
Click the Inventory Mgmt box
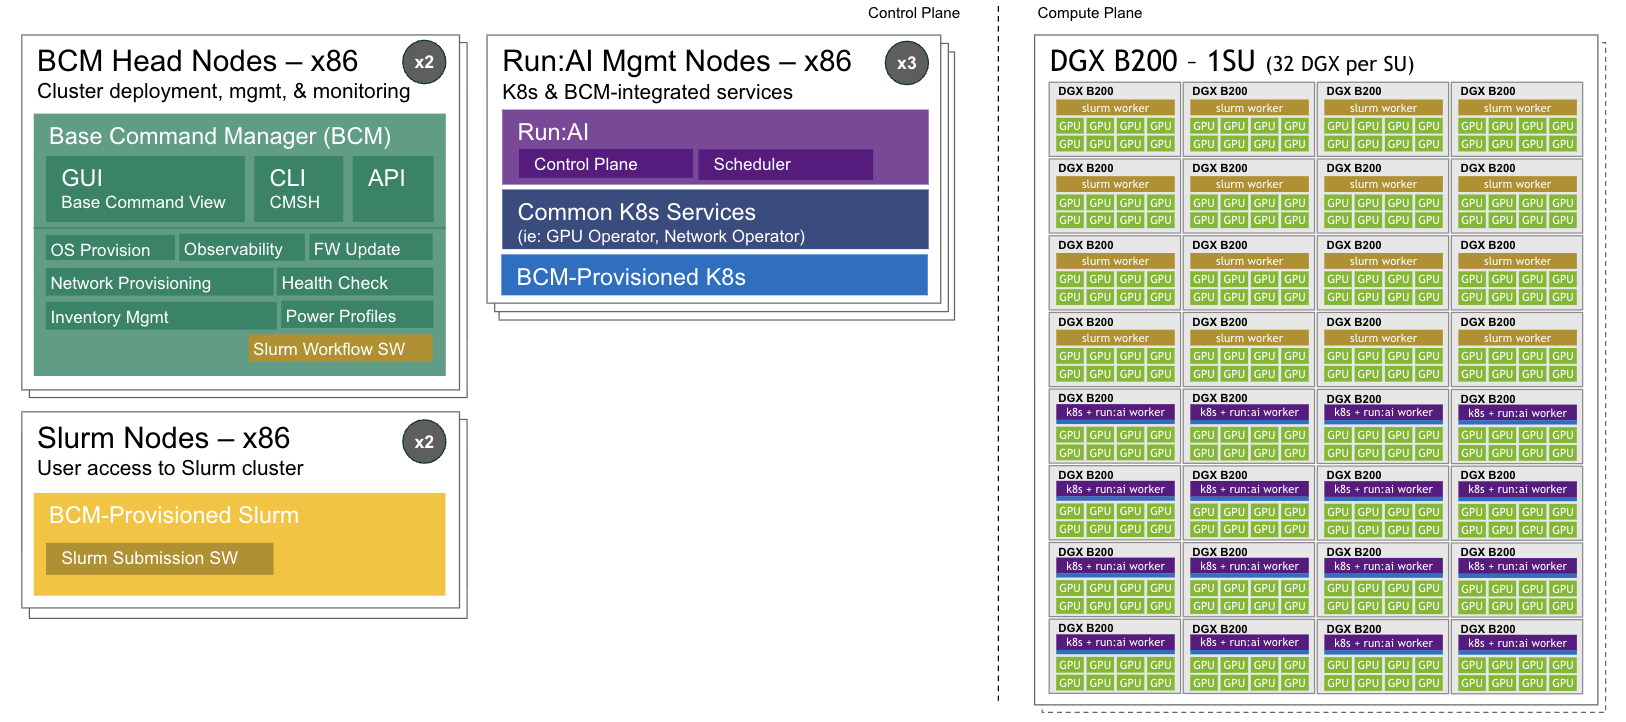point(159,317)
